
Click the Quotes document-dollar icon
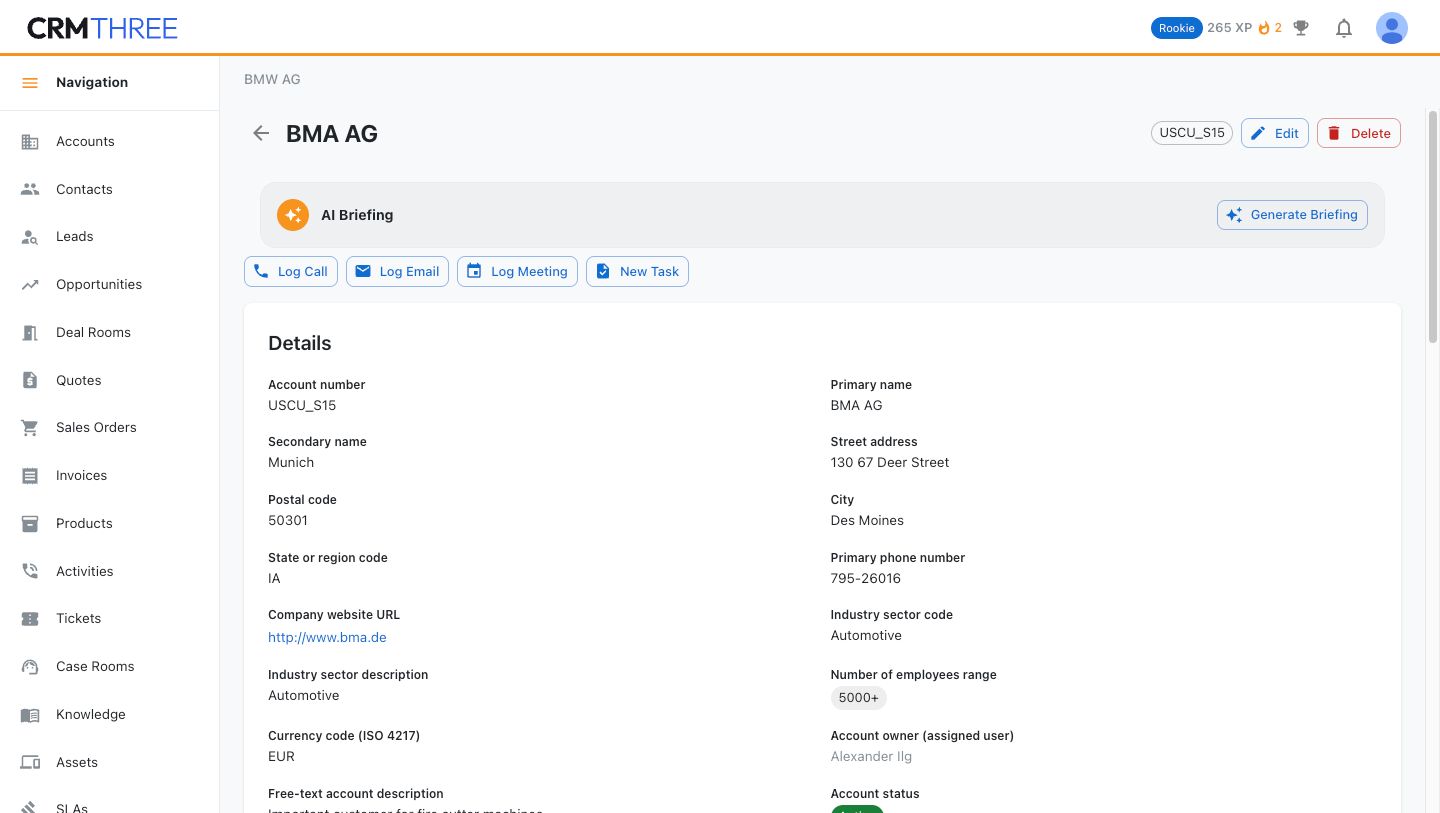30,380
